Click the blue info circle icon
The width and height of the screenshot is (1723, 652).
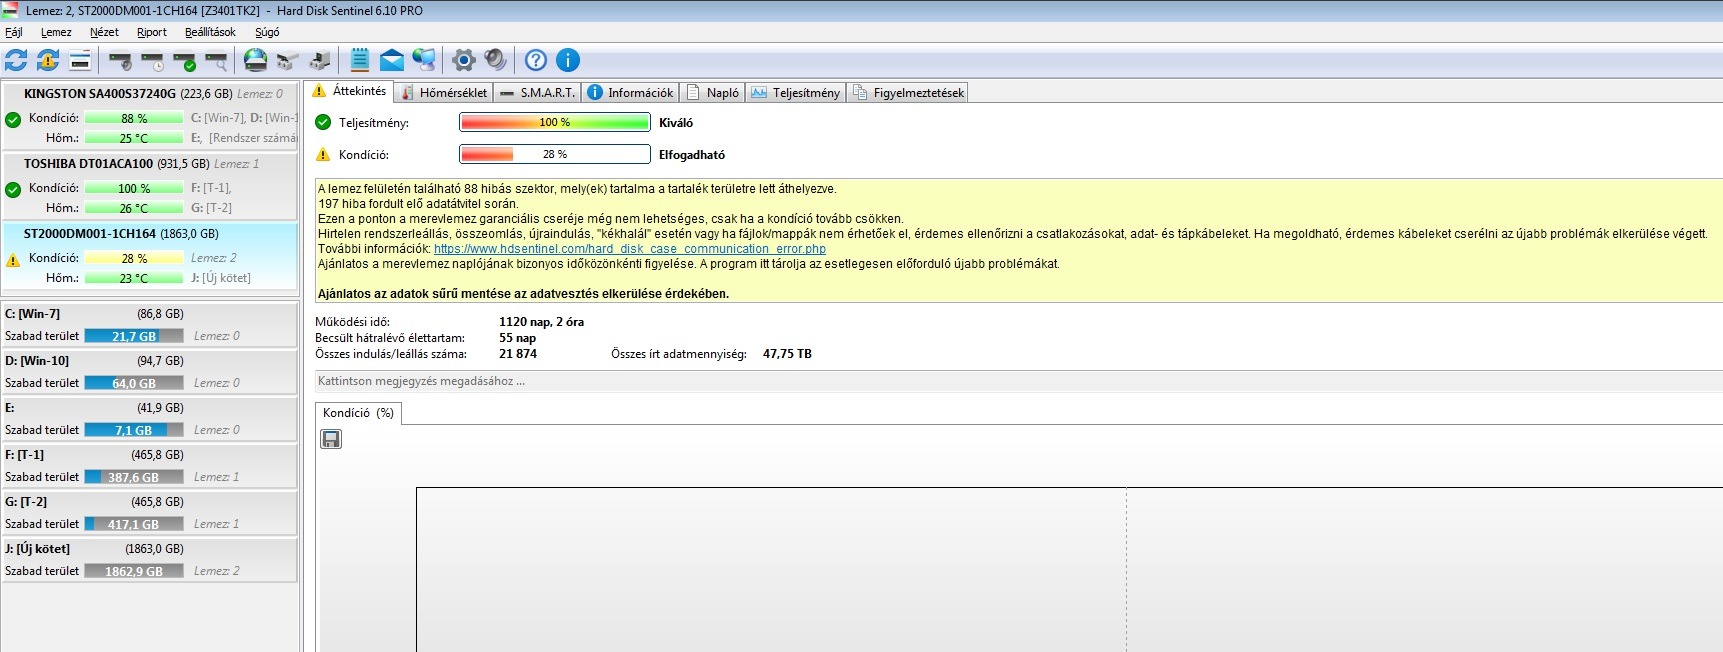568,60
